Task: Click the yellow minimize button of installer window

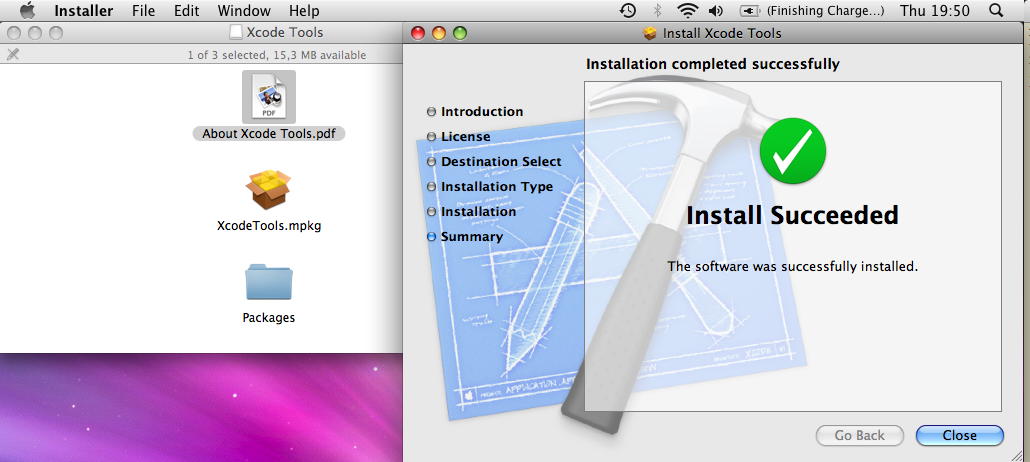Action: click(x=439, y=32)
